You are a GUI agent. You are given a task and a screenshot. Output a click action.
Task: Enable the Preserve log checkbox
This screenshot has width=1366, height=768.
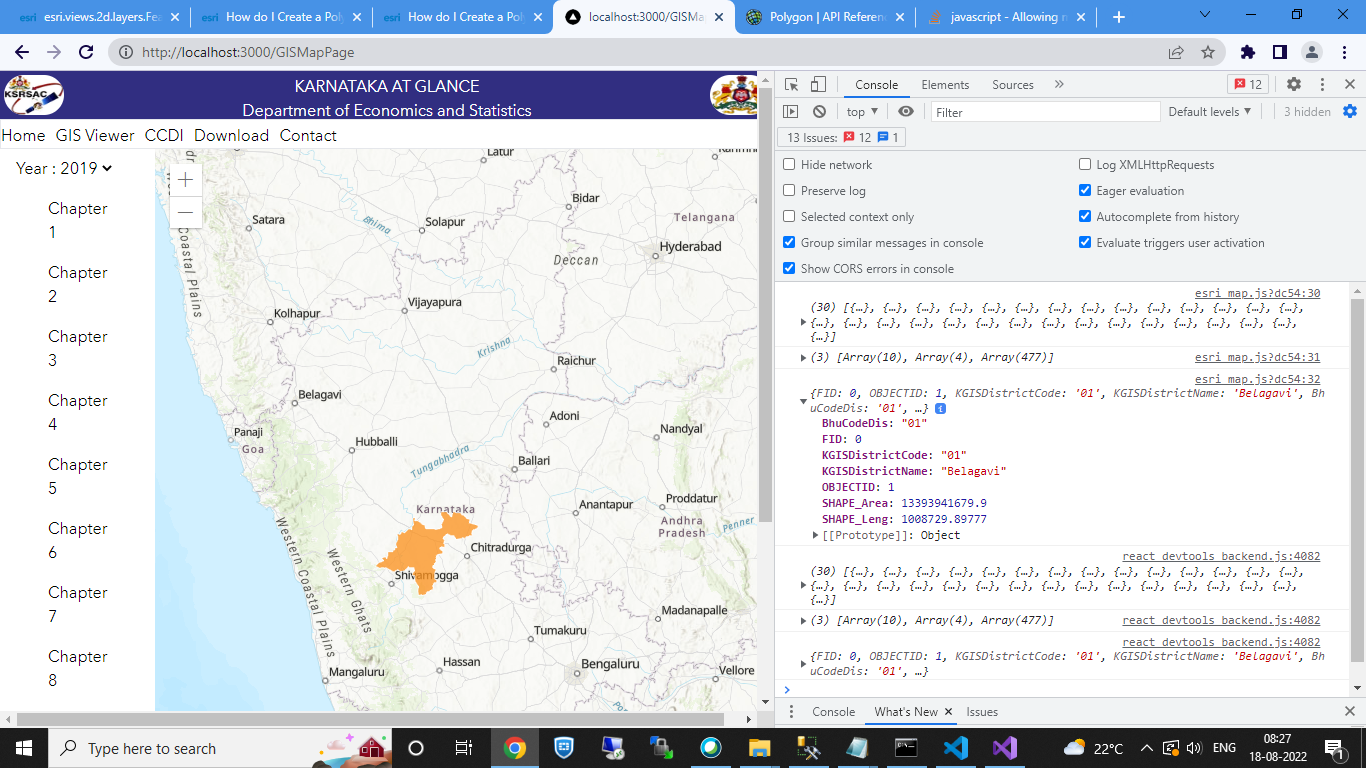[789, 190]
